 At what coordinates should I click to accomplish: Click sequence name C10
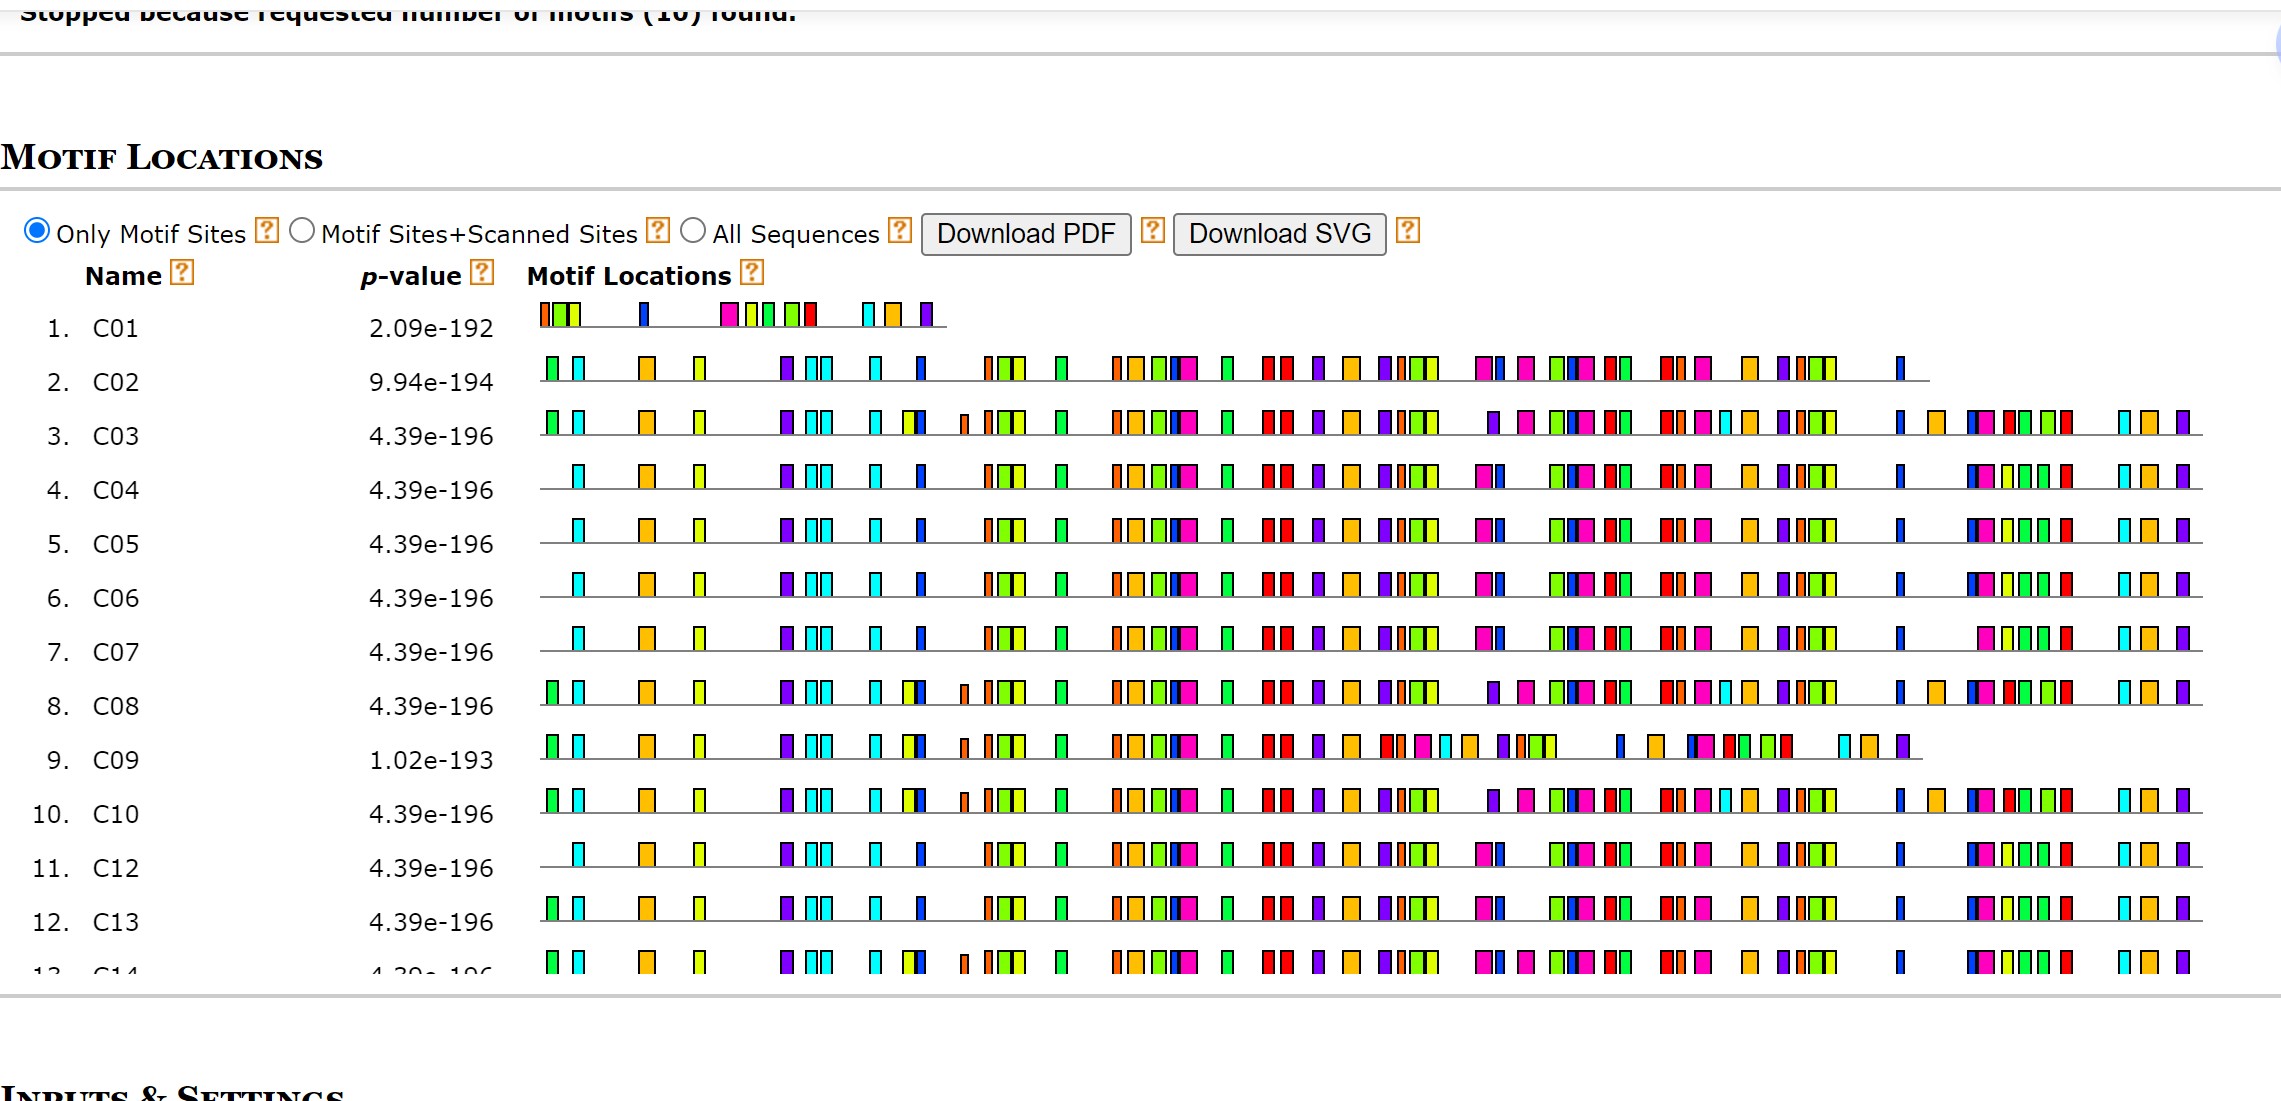tap(115, 815)
